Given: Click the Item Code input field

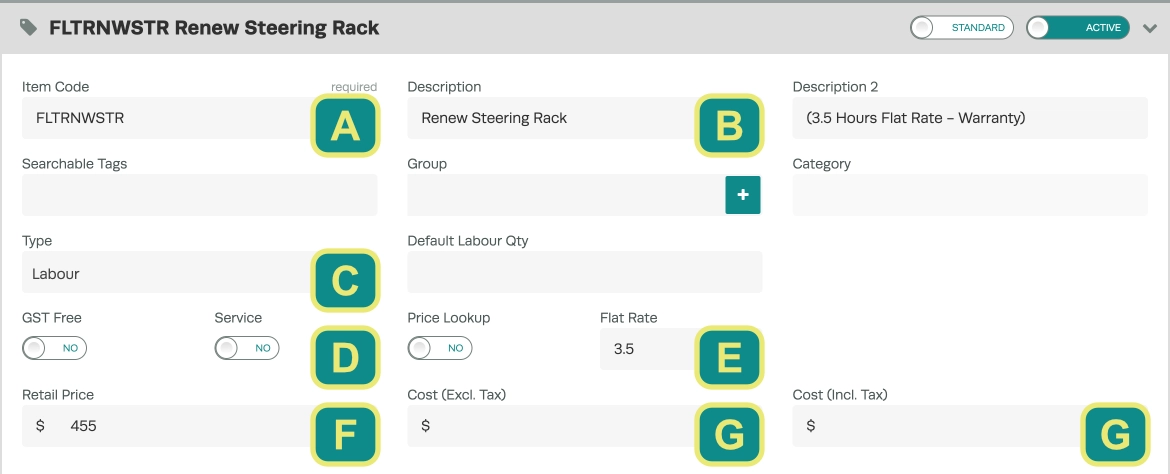Looking at the screenshot, I should point(199,118).
